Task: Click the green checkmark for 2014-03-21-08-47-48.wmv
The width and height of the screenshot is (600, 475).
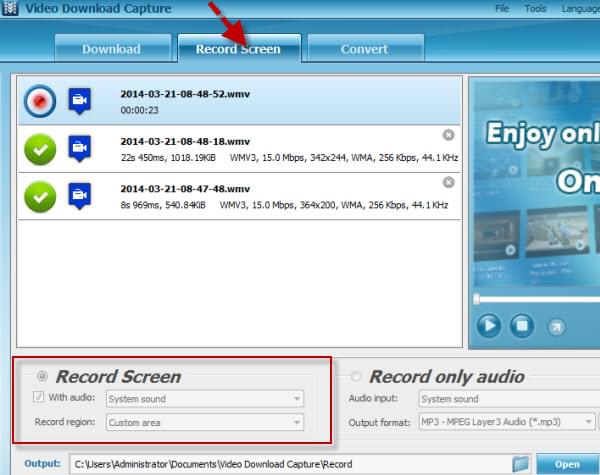Action: point(40,197)
